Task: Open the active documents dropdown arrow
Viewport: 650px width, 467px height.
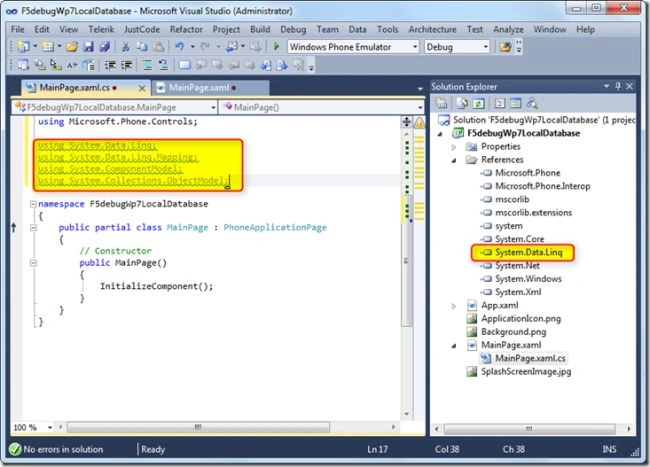Action: coord(420,89)
